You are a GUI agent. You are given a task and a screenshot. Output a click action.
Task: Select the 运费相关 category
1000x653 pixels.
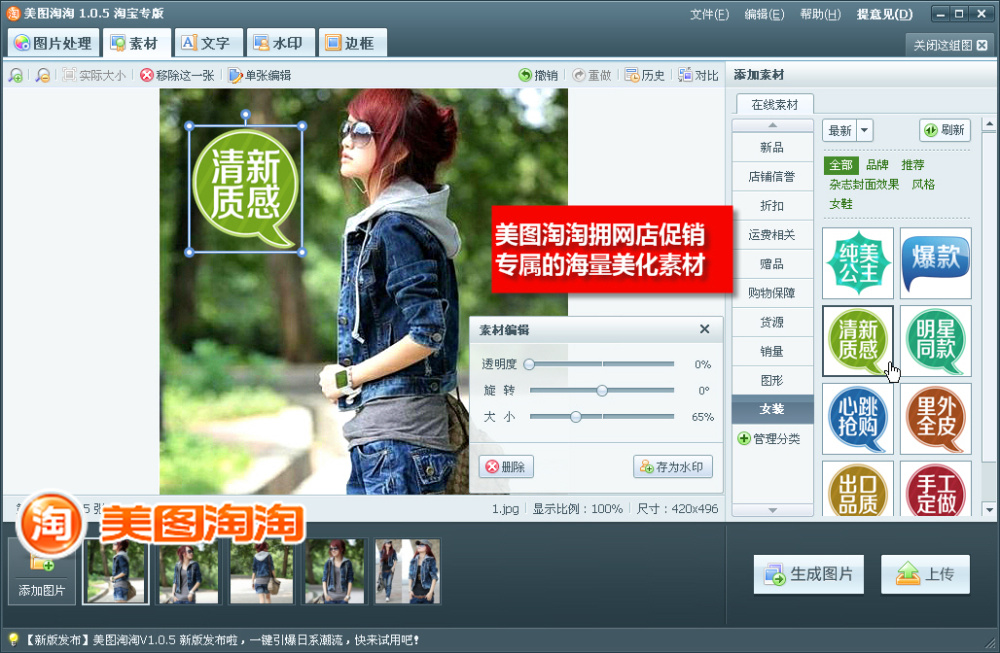point(772,235)
